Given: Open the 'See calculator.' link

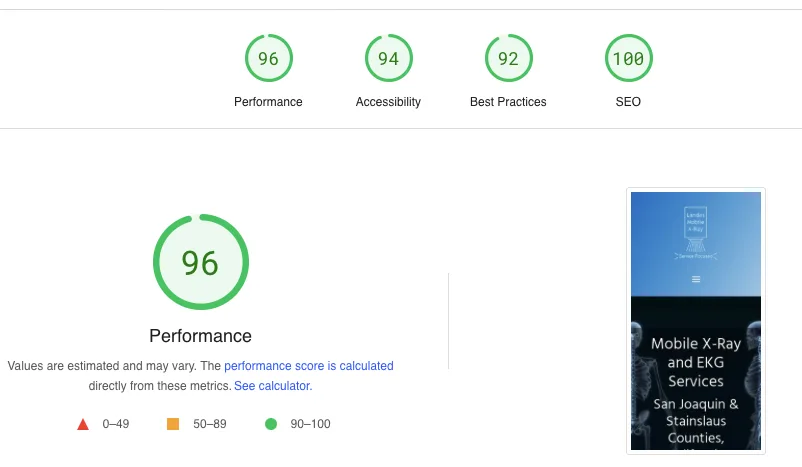Looking at the screenshot, I should pyautogui.click(x=273, y=386).
